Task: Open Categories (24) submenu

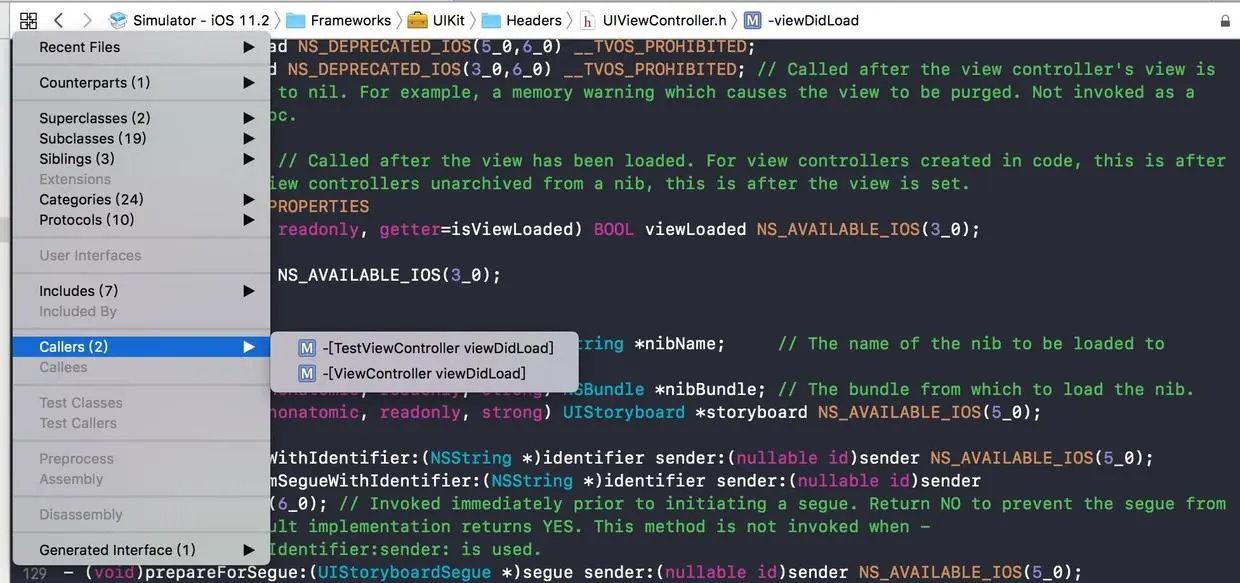Action: tap(141, 199)
